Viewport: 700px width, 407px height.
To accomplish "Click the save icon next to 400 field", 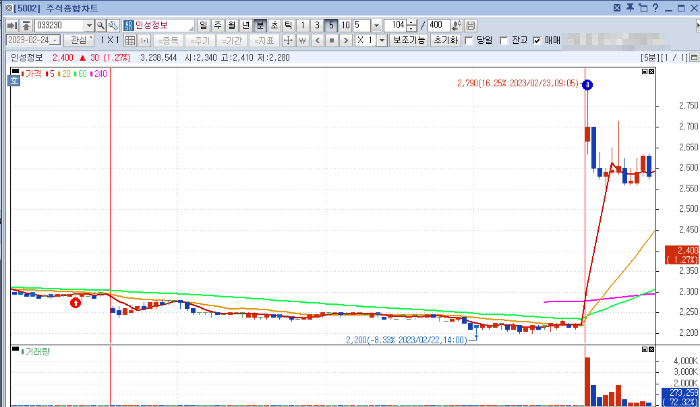I will (x=471, y=25).
